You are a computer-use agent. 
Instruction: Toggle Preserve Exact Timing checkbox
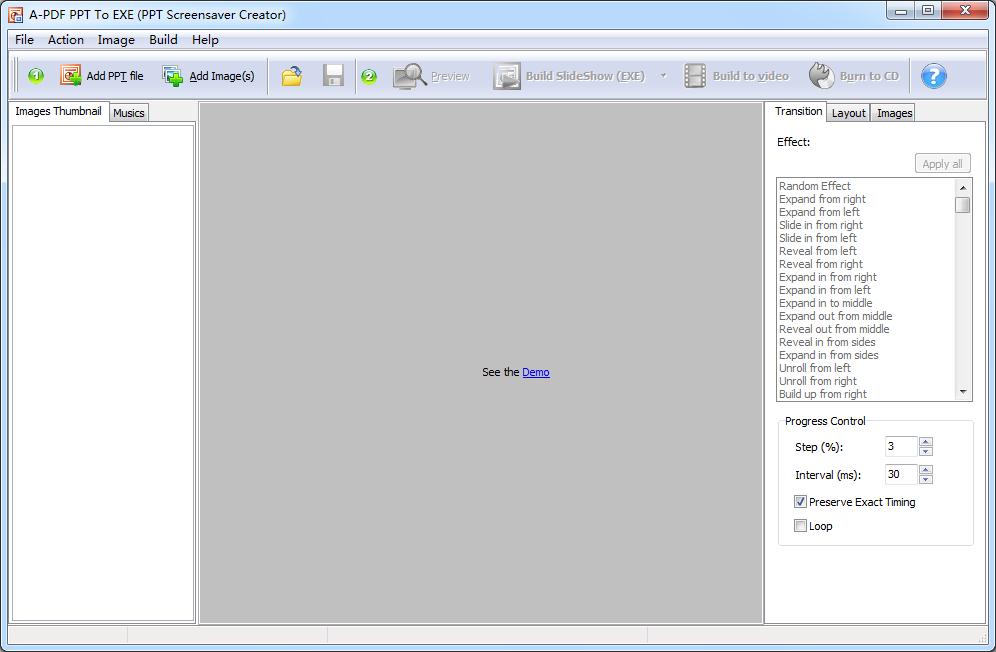pyautogui.click(x=800, y=501)
